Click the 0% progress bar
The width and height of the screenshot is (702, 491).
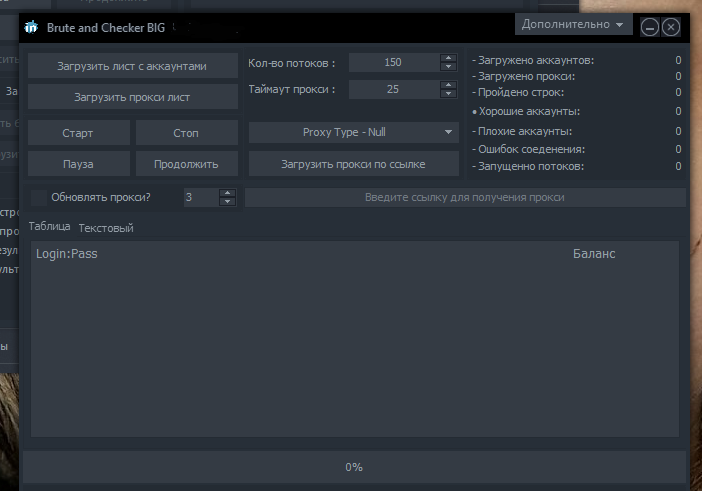click(354, 467)
